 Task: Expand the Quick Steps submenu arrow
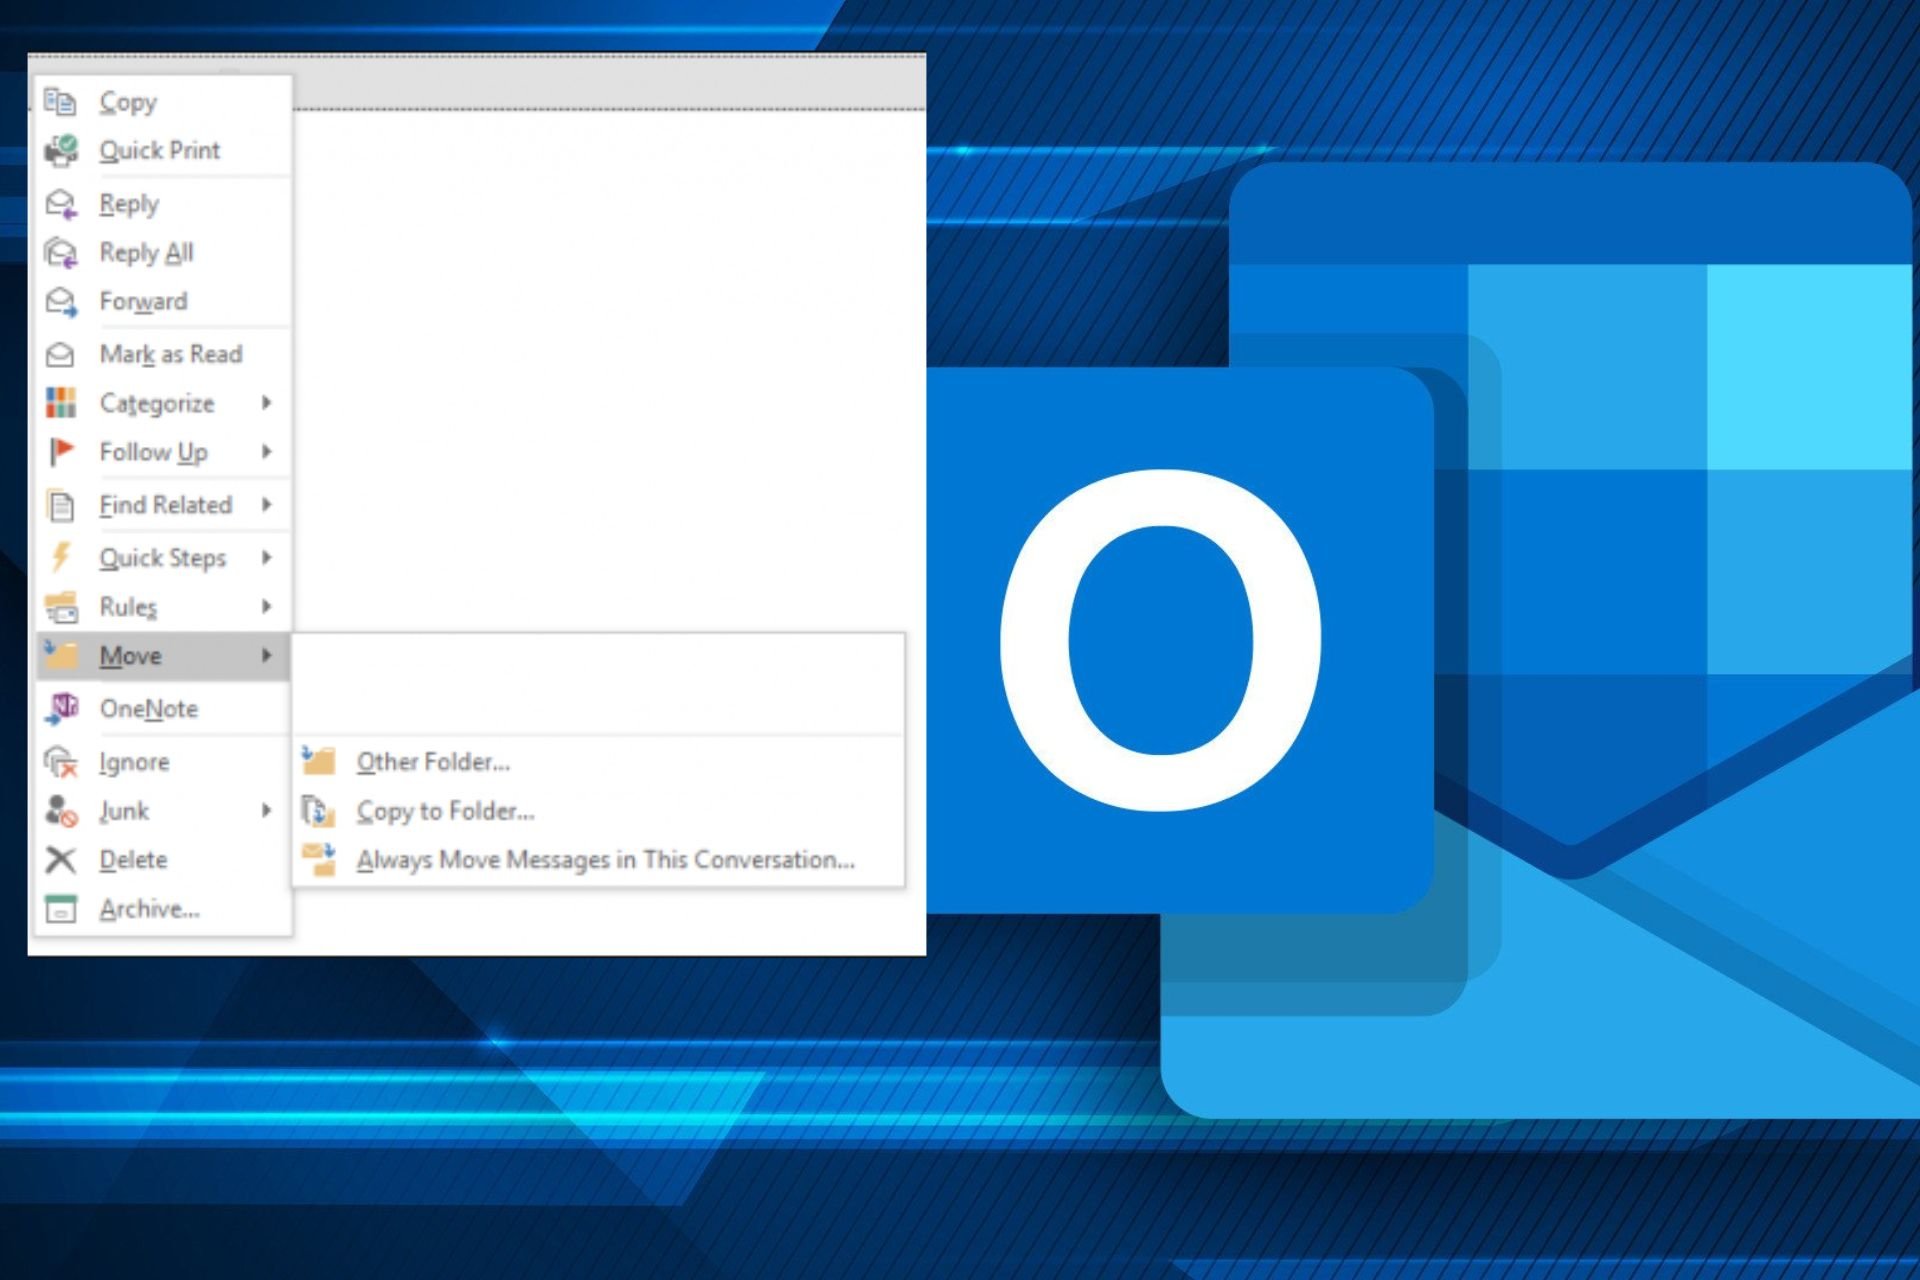(266, 557)
